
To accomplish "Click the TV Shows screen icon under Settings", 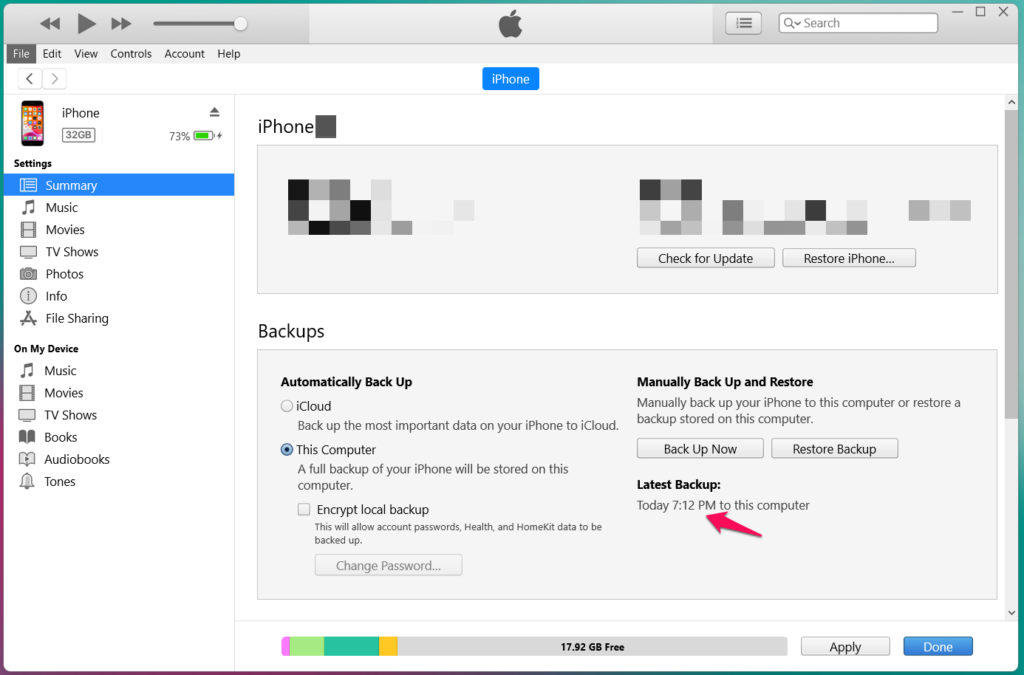I will click(28, 252).
